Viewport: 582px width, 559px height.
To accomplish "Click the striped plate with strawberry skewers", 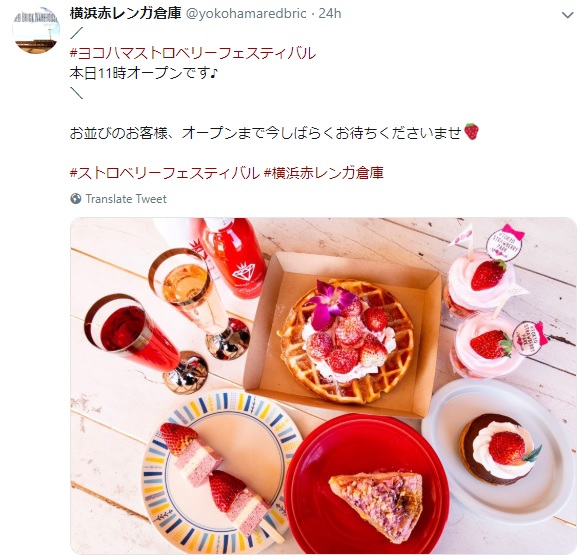I will point(219,468).
